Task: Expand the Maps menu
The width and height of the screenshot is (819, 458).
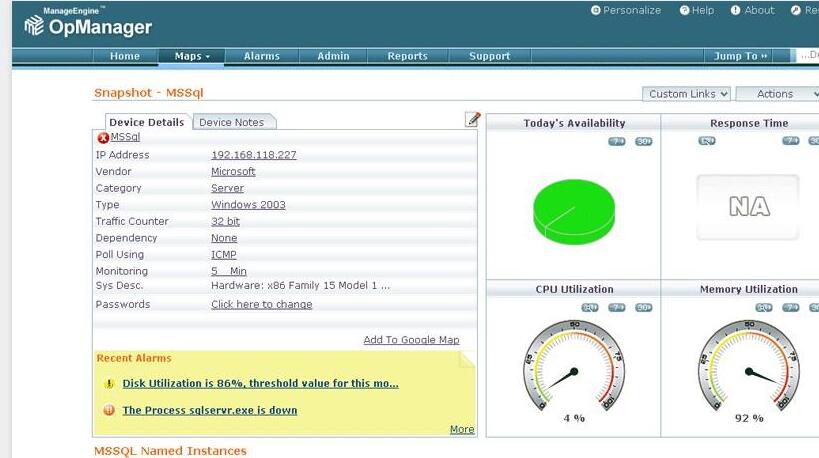Action: coord(192,56)
